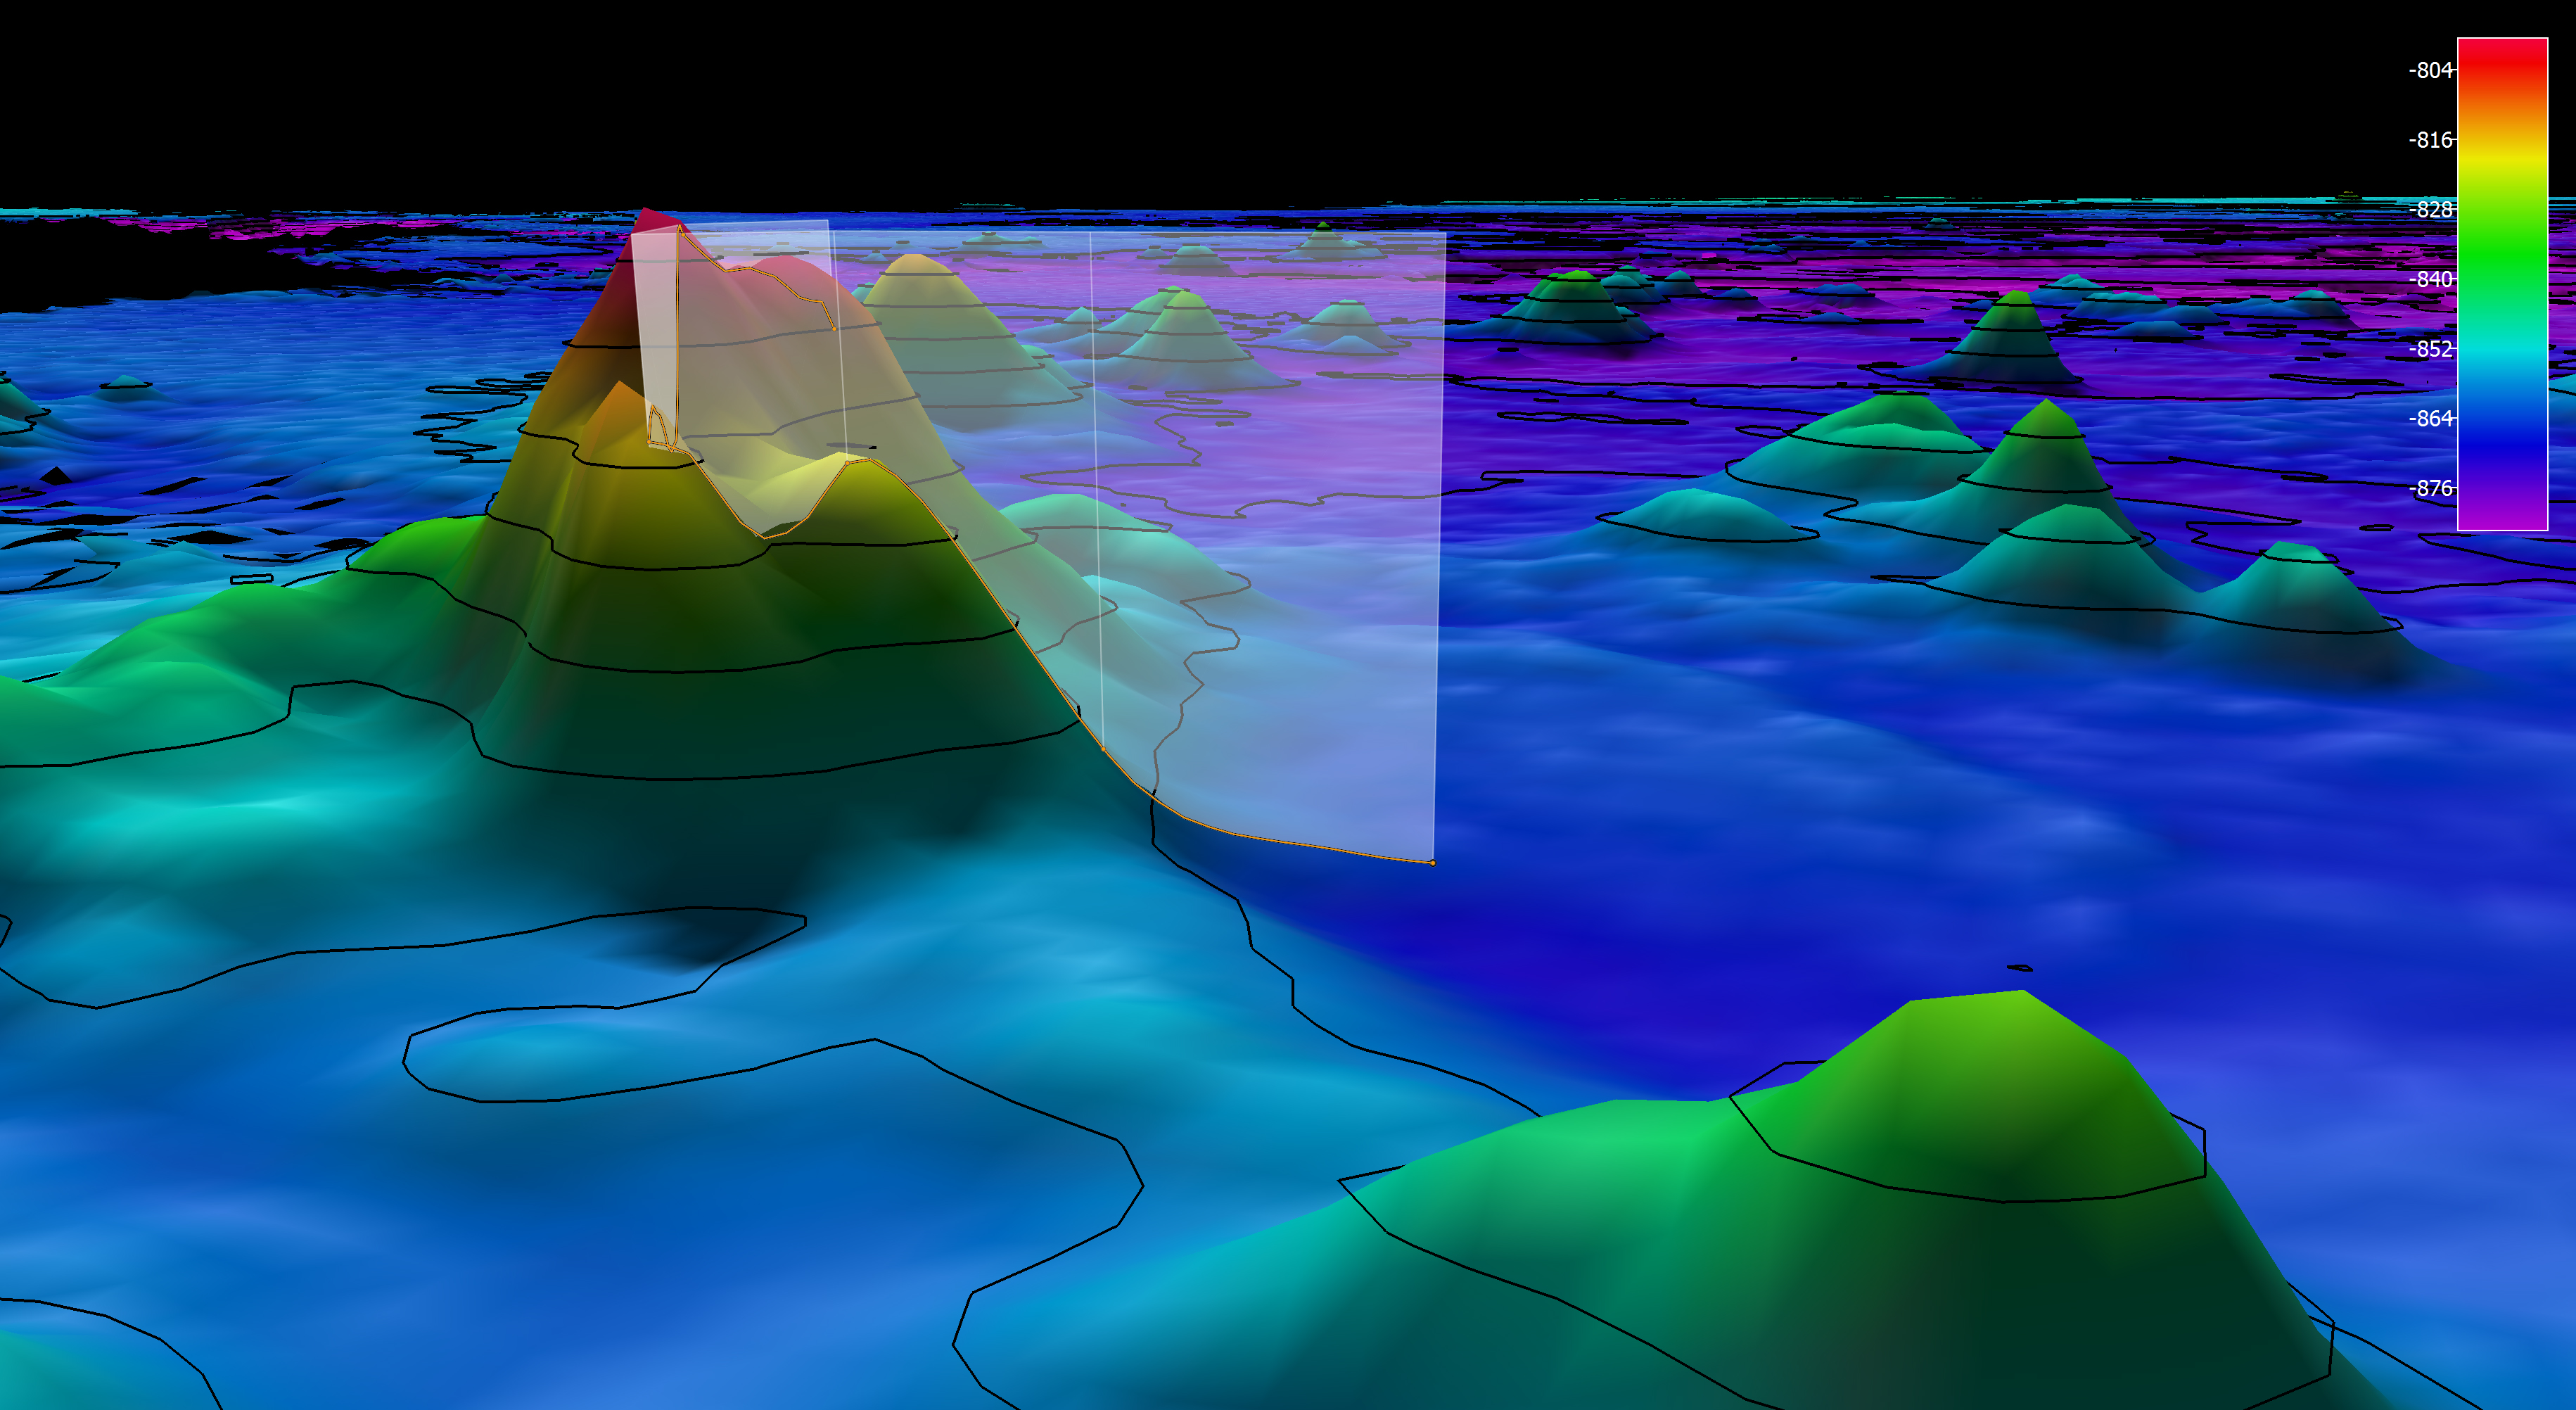2576x1410 pixels.
Task: Click the orange profile line endpoint marker
Action: (x=1433, y=862)
